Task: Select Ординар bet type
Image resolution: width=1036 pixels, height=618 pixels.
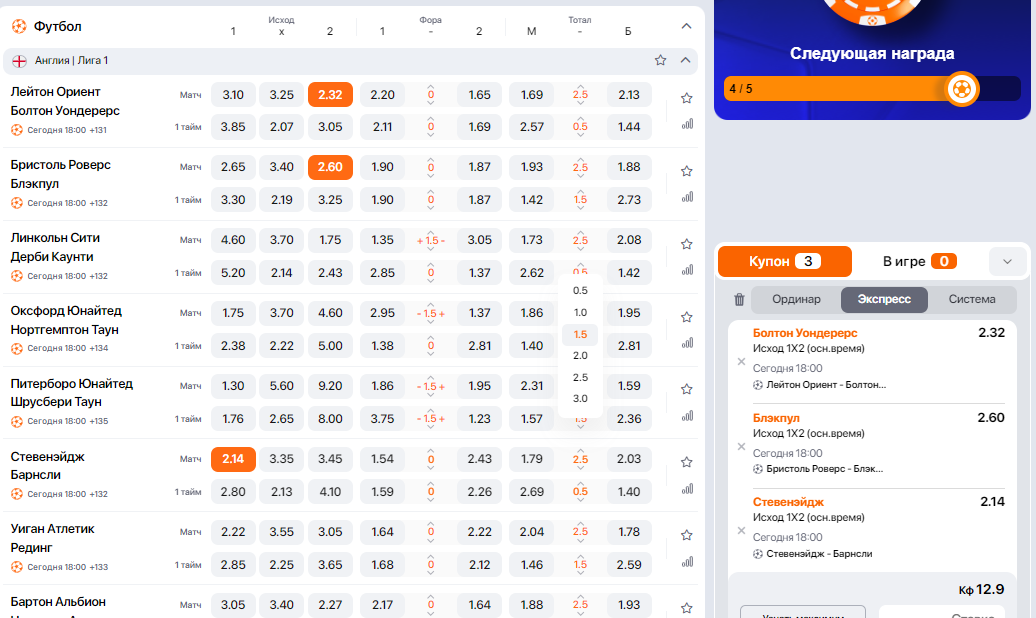Action: (796, 299)
